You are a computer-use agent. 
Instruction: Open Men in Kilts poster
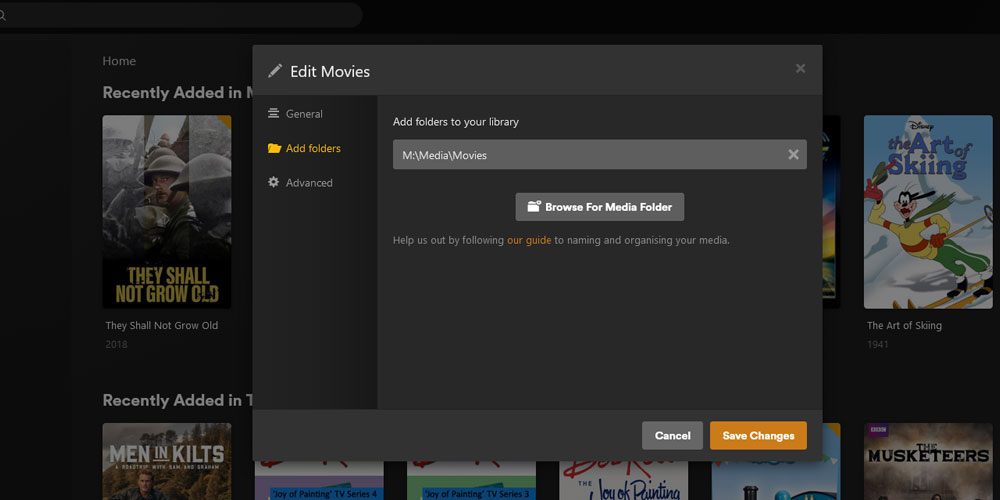(167, 461)
